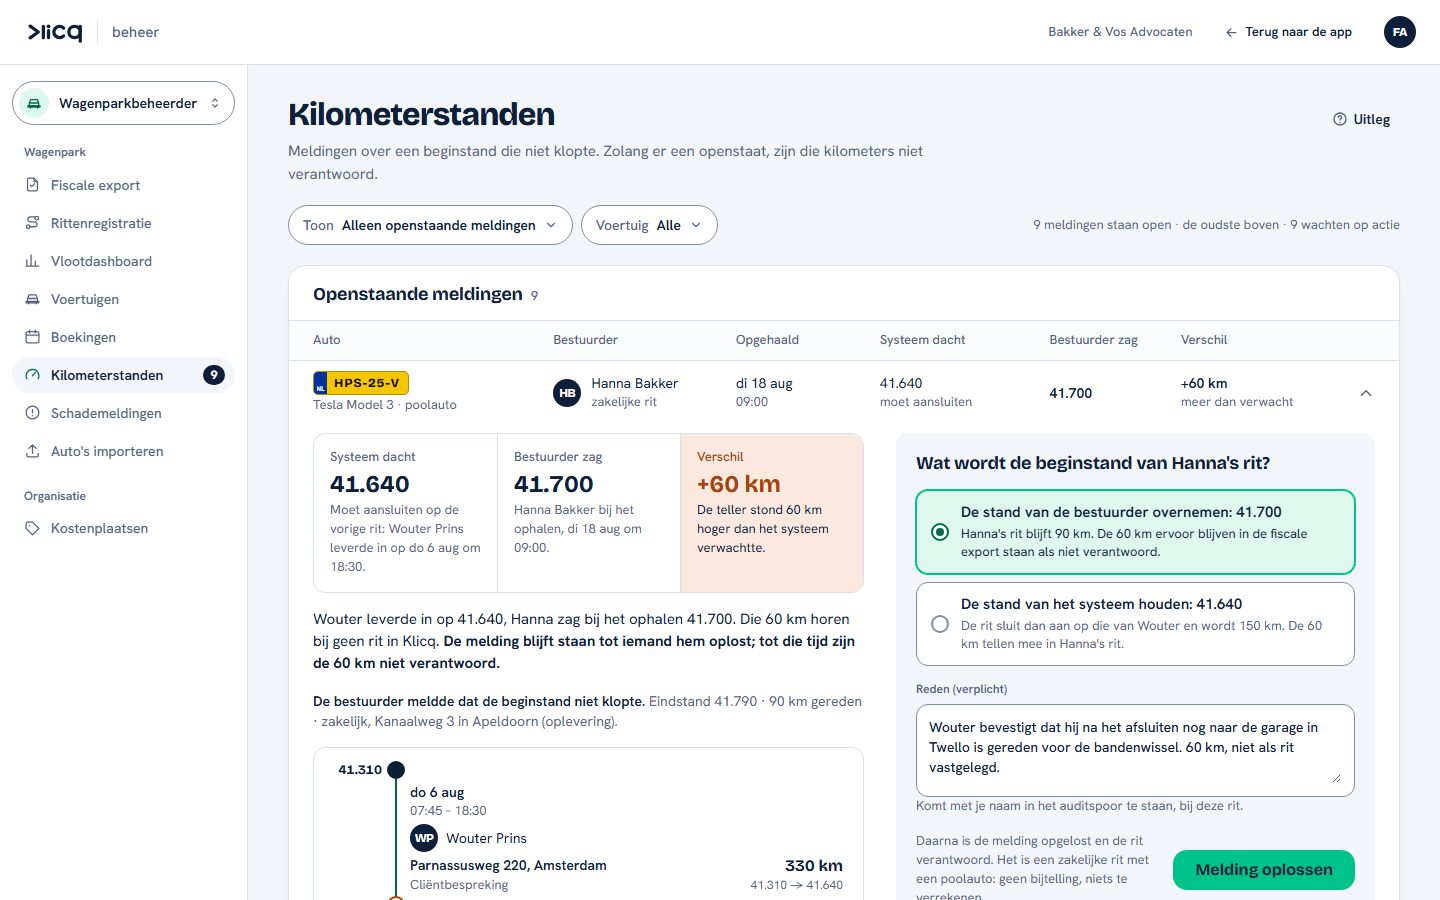Click the 'di 18 aug' pickup date cell

pyautogui.click(x=764, y=383)
